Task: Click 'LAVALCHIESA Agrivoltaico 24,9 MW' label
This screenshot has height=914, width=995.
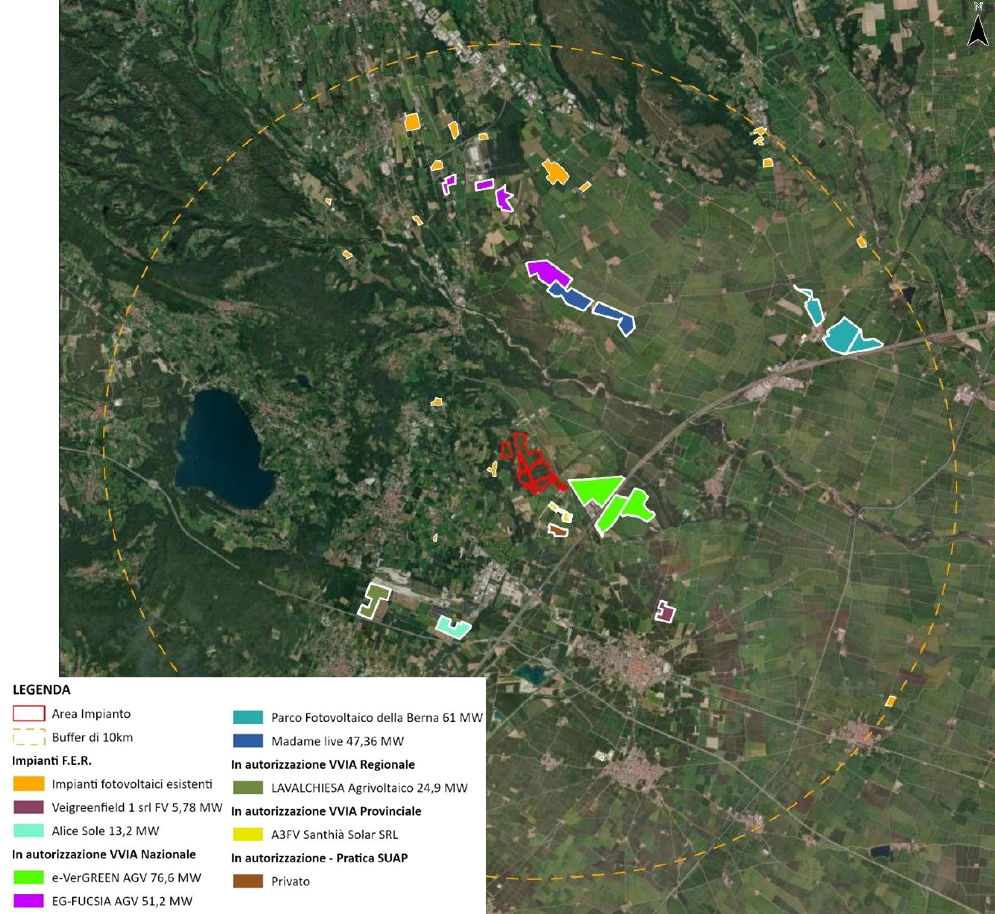Action: 369,788
